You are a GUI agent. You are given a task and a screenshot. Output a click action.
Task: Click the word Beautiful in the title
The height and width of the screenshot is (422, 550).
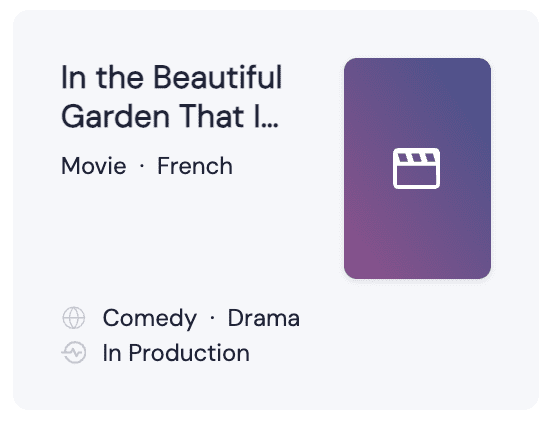coord(218,77)
